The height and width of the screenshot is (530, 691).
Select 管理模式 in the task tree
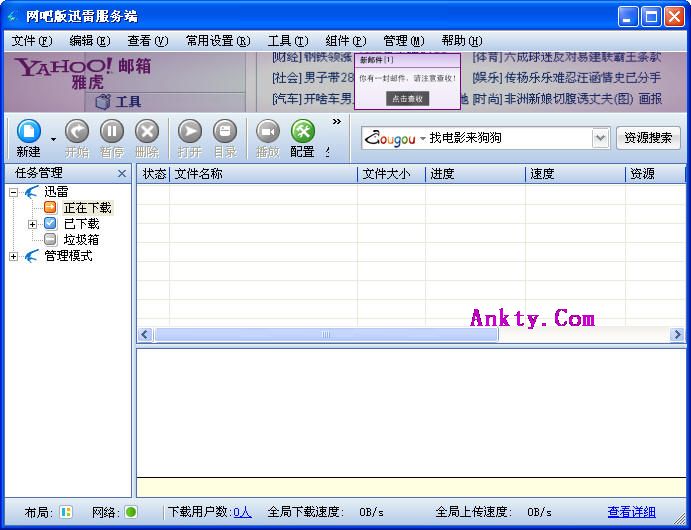[68, 256]
